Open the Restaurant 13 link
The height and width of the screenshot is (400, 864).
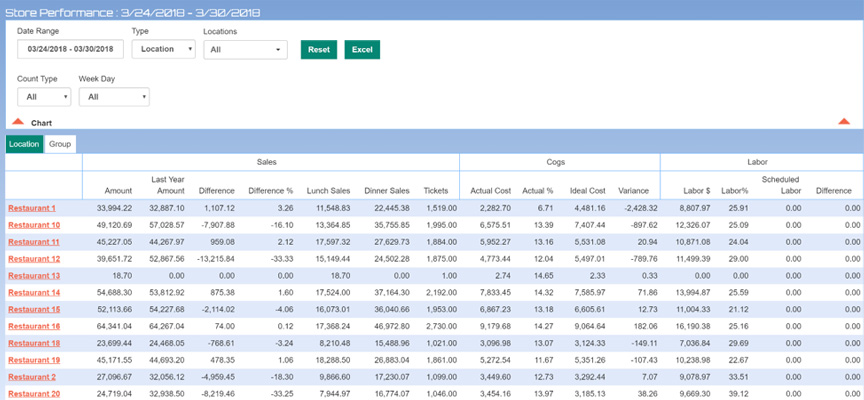tap(34, 276)
